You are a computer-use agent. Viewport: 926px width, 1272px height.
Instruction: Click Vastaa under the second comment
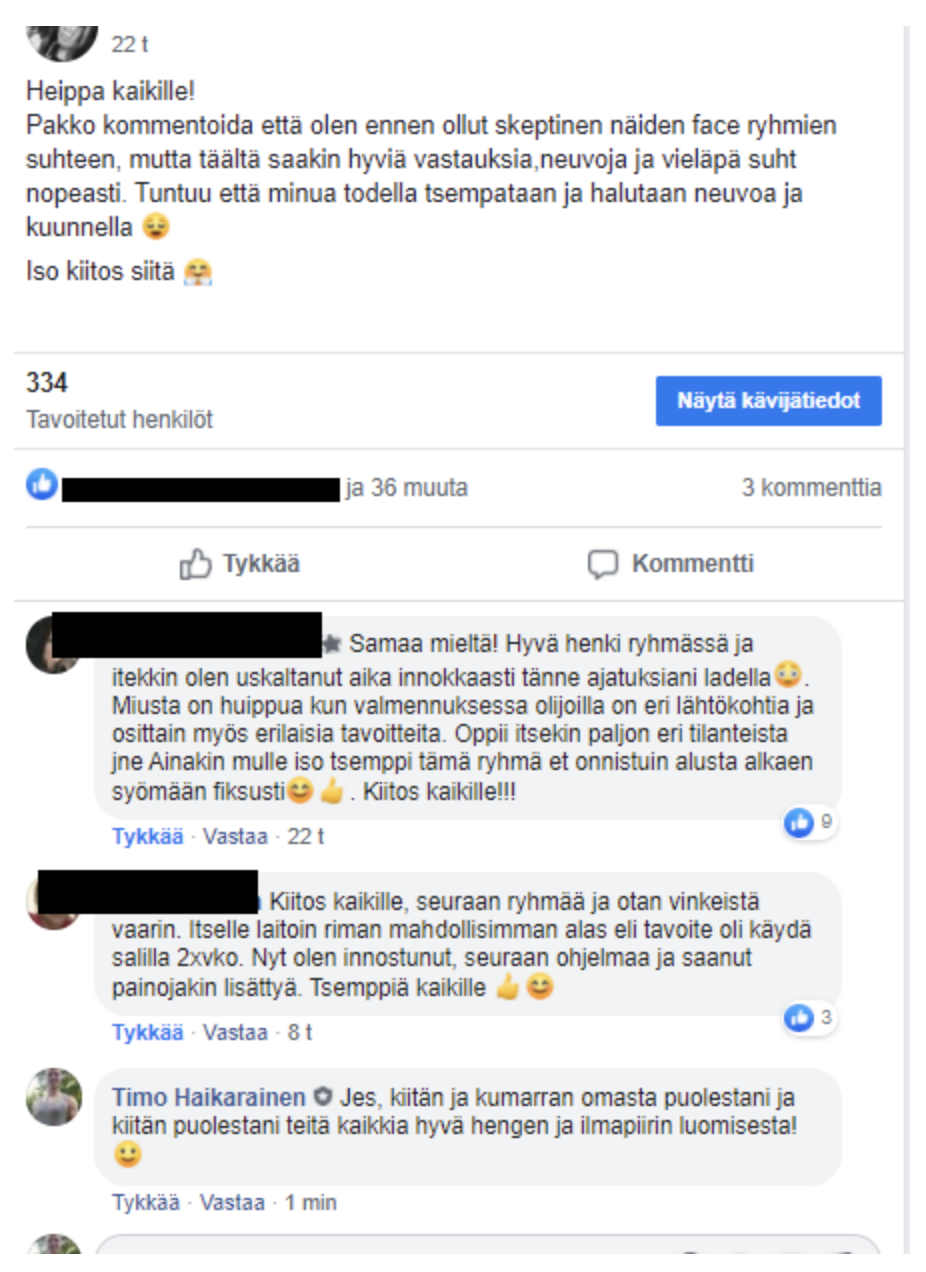click(x=235, y=1032)
